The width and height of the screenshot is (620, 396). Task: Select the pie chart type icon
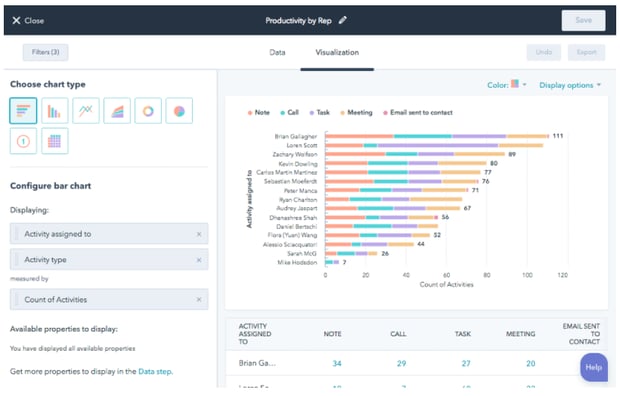(179, 111)
